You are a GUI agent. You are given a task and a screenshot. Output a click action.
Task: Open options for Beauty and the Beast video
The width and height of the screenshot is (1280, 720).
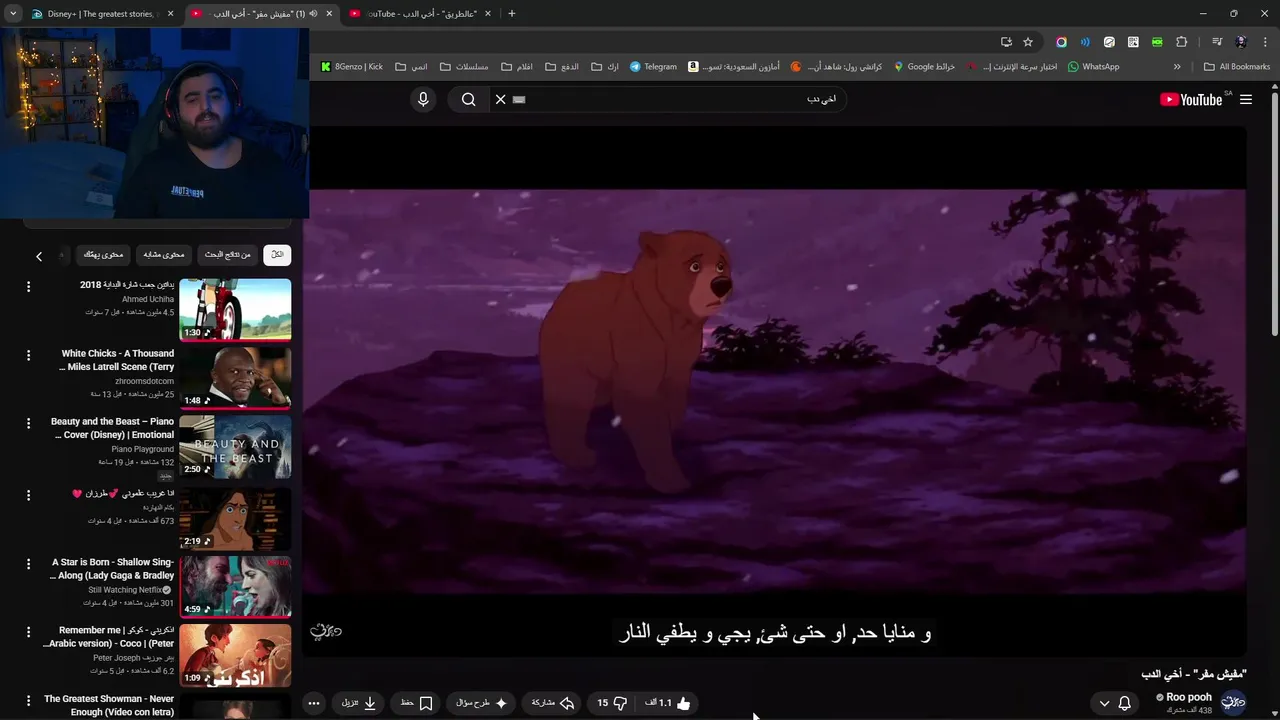(x=28, y=423)
